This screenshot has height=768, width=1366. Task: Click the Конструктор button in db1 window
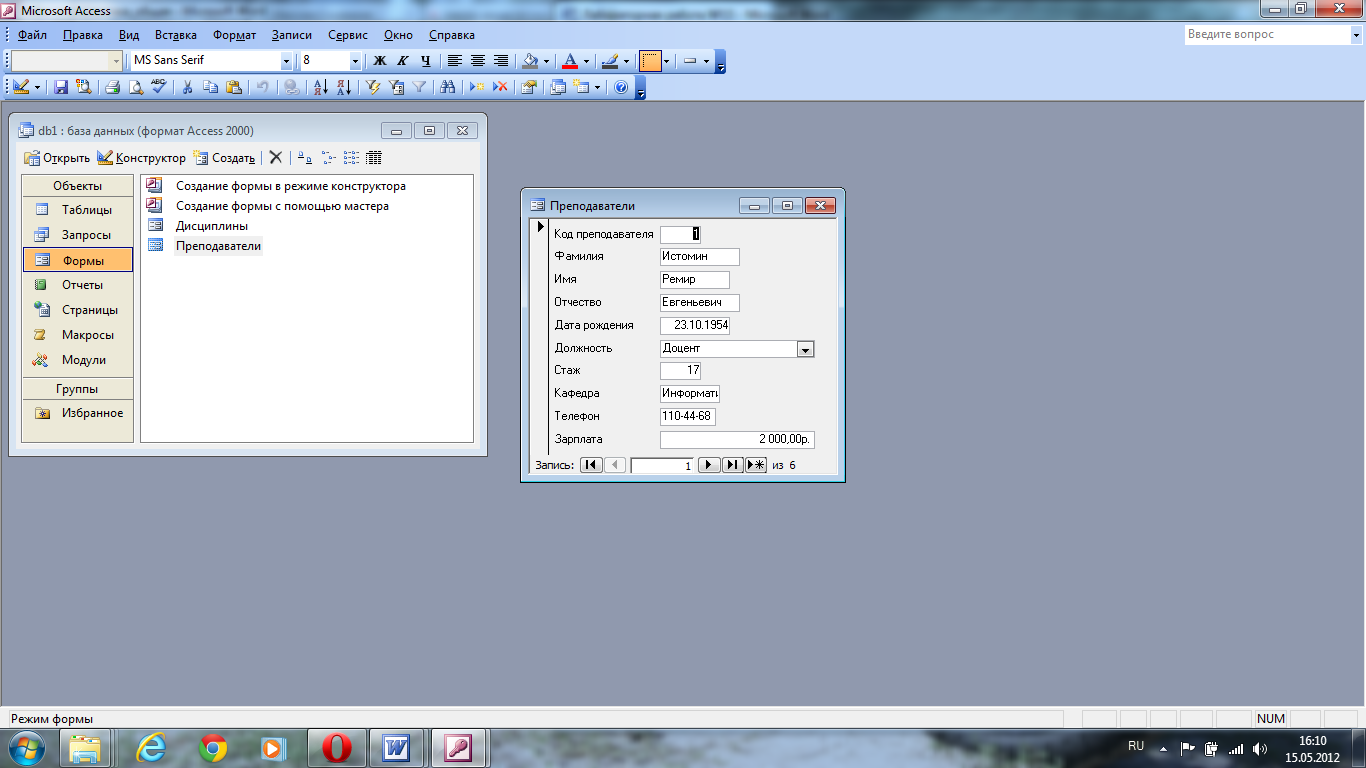pyautogui.click(x=141, y=157)
